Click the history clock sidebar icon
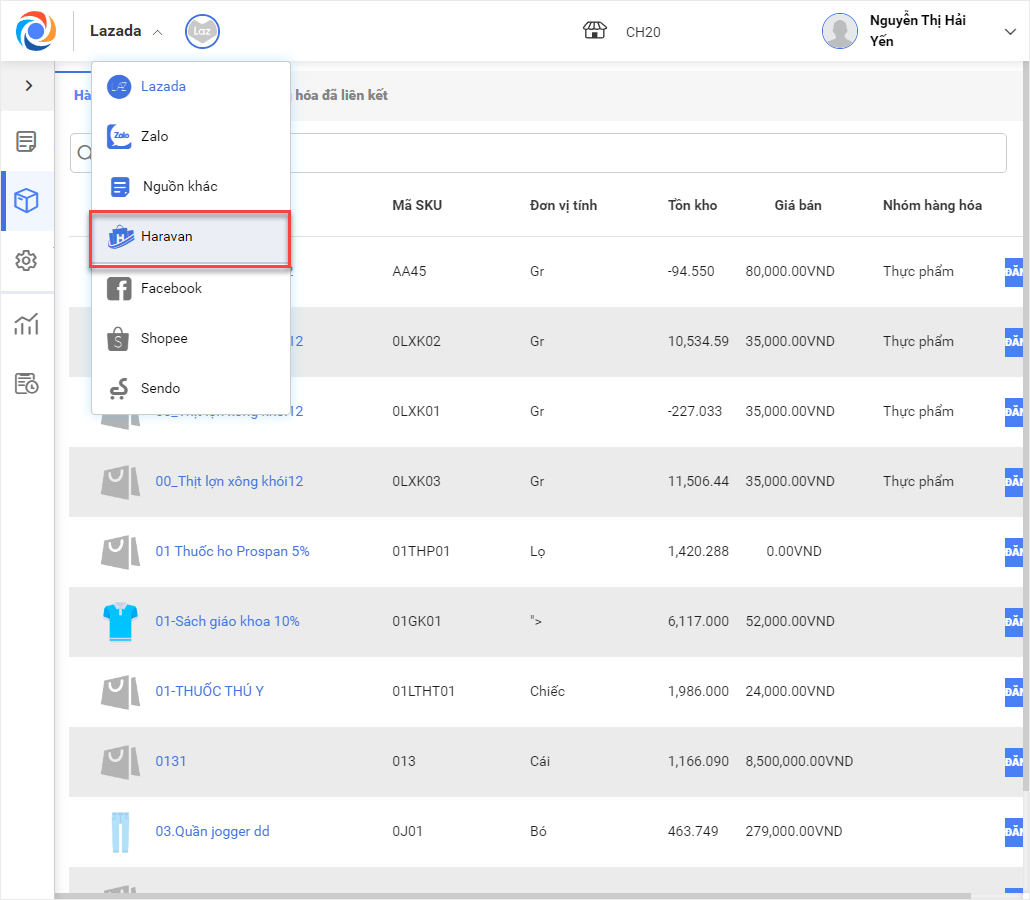 point(27,384)
